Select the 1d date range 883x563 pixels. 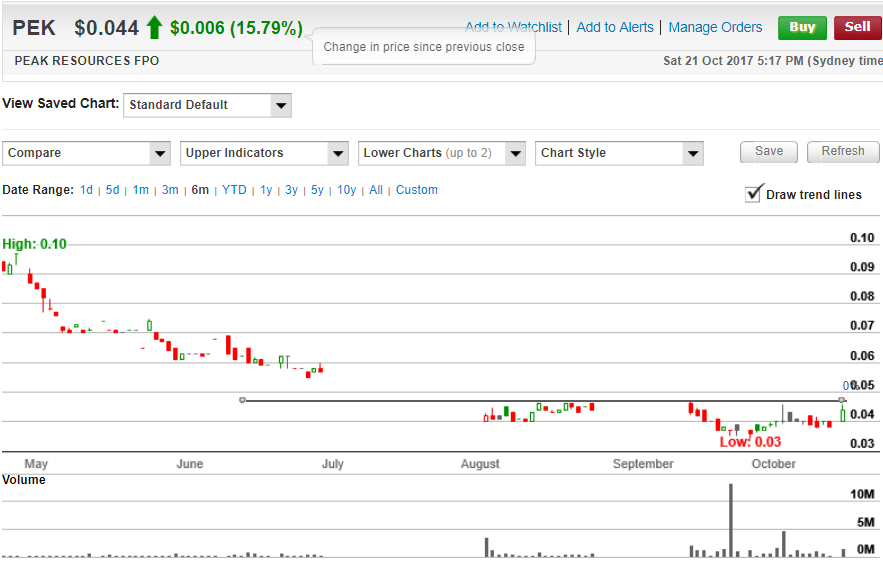point(86,190)
